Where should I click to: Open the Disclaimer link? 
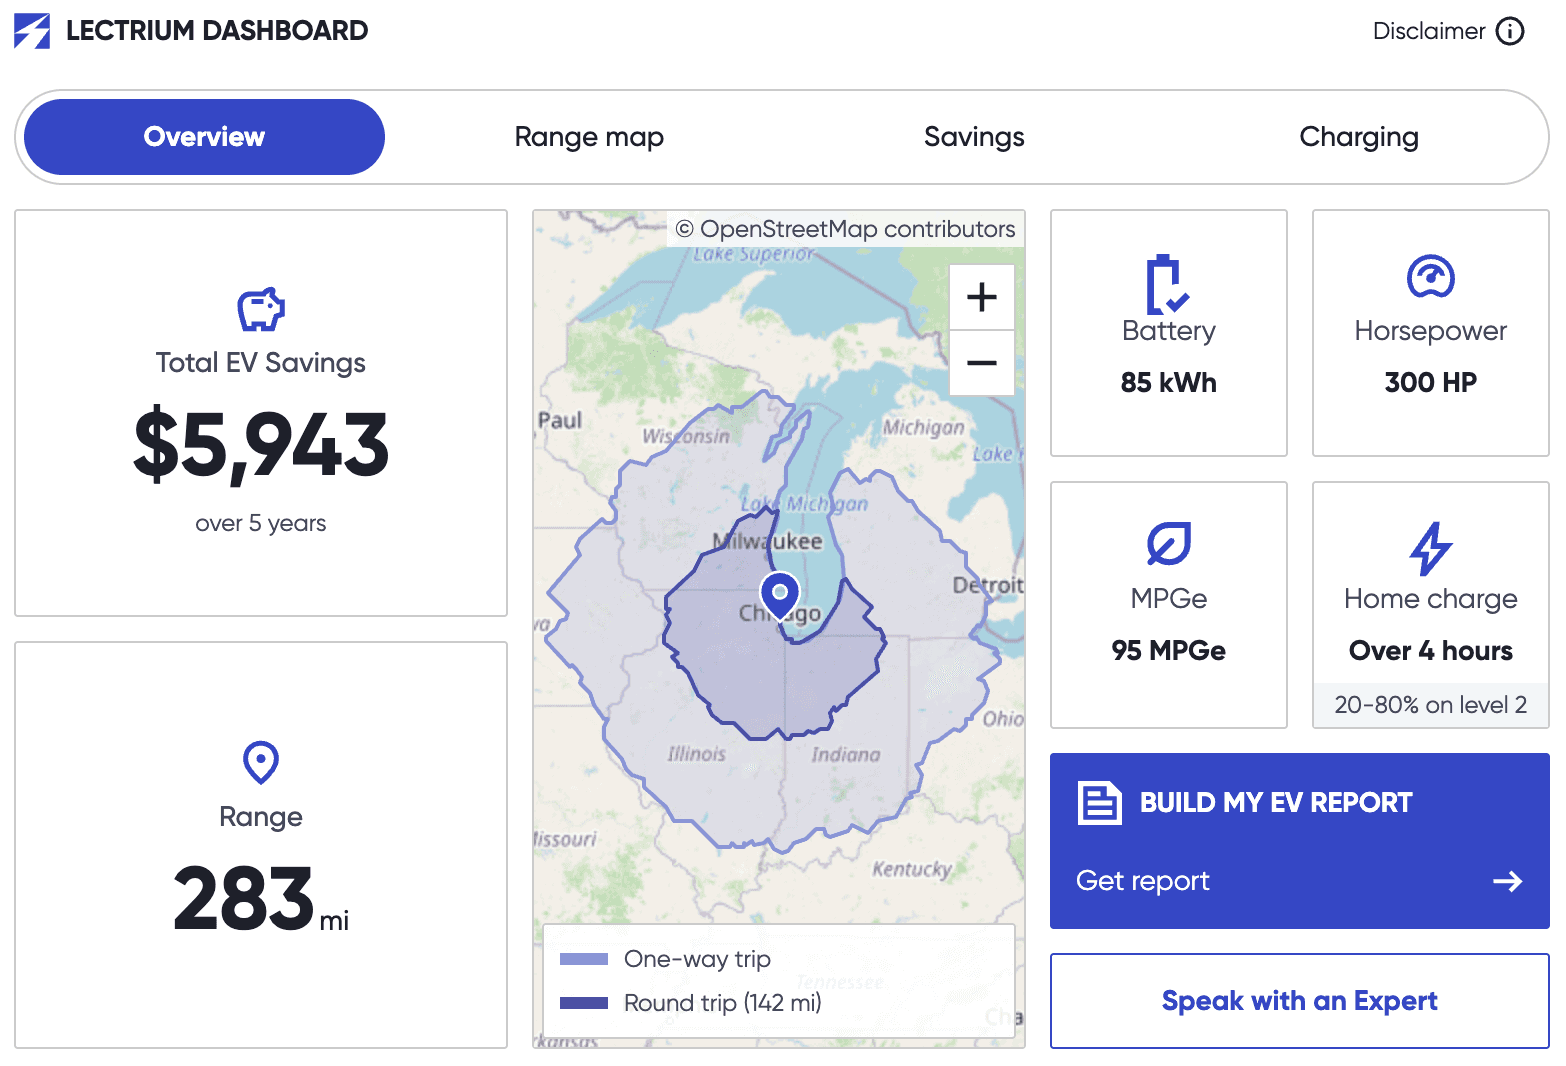tap(1429, 31)
